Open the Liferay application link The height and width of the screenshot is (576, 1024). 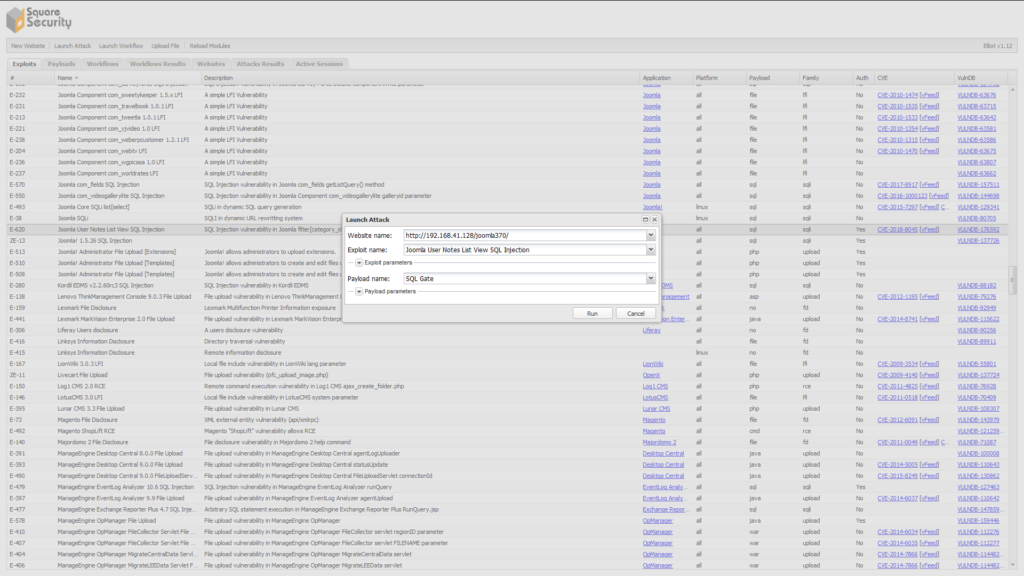[x=651, y=330]
